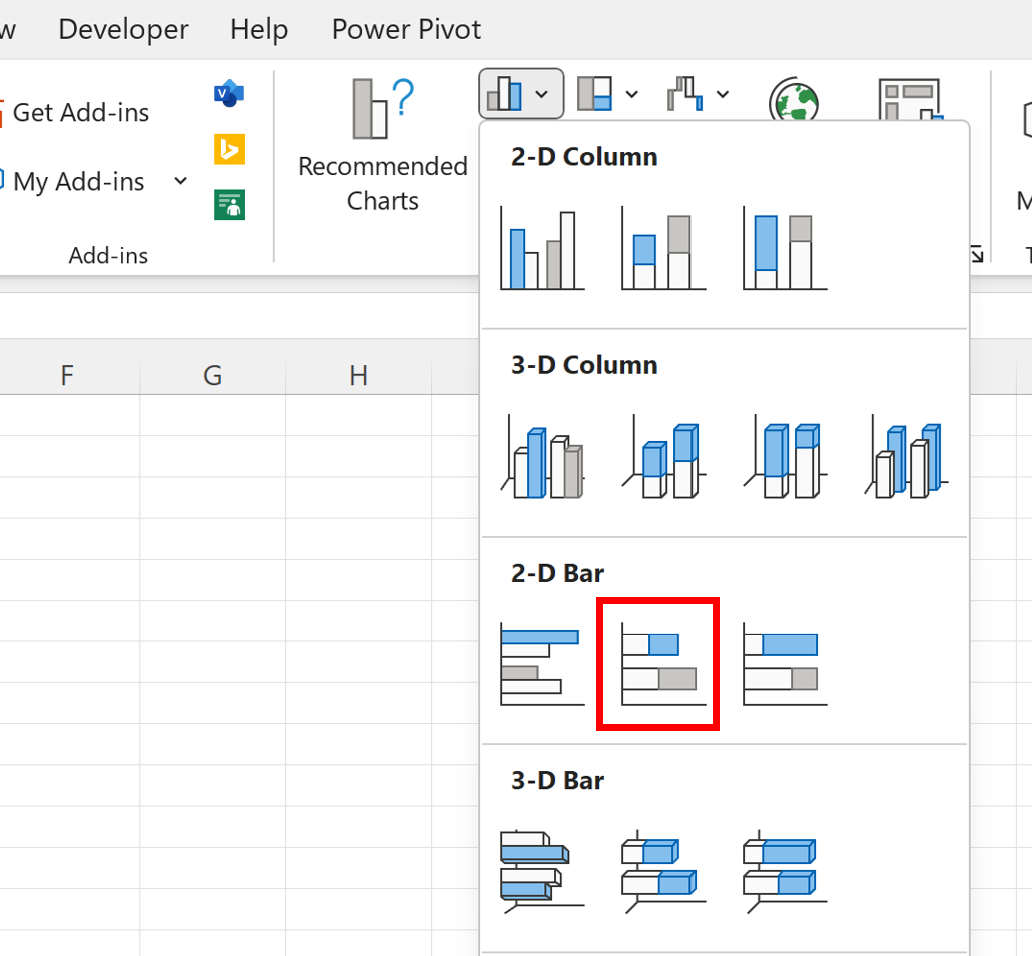
Task: Choose the plain 3-D Column chart
Action: (906, 458)
